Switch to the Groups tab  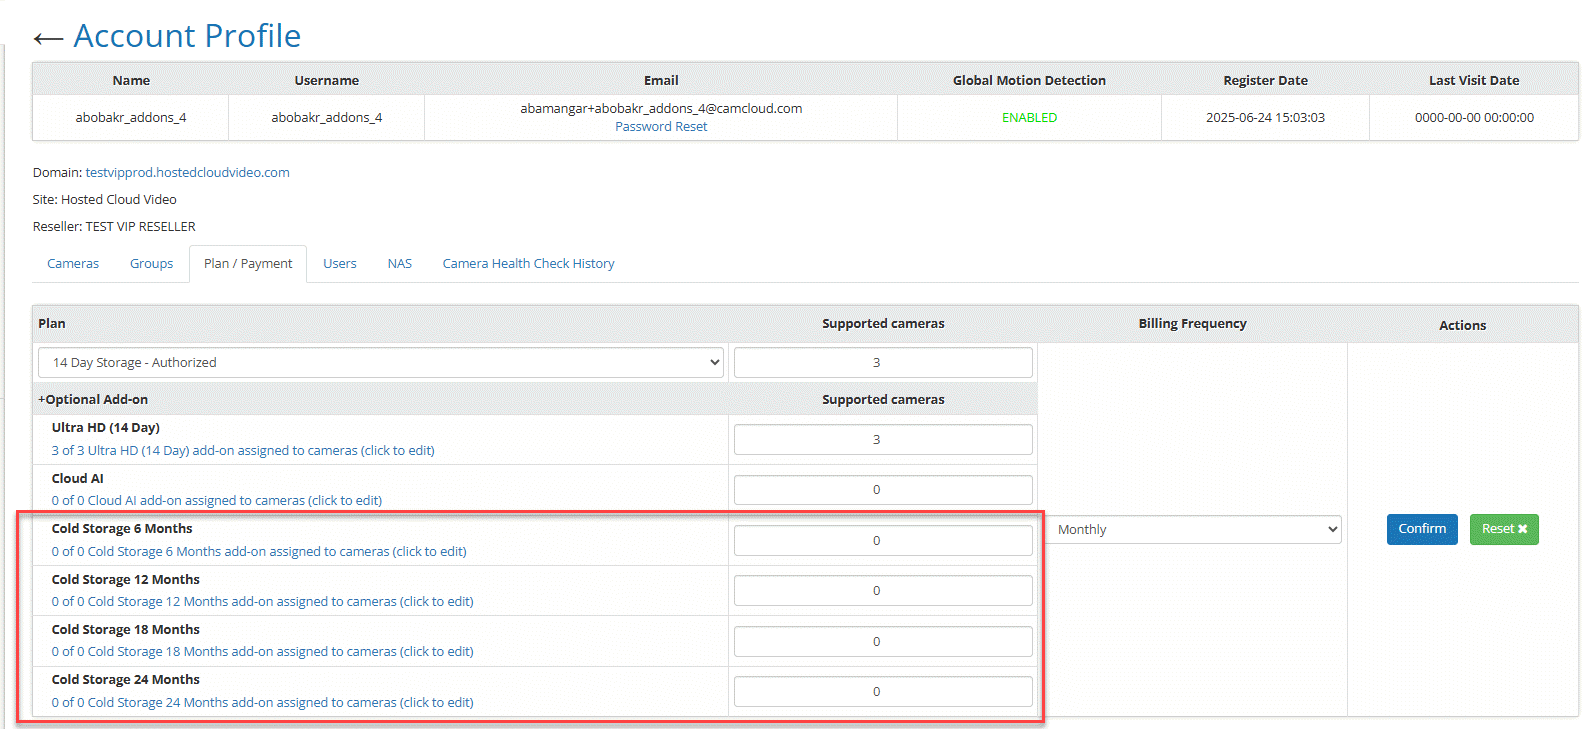(151, 264)
